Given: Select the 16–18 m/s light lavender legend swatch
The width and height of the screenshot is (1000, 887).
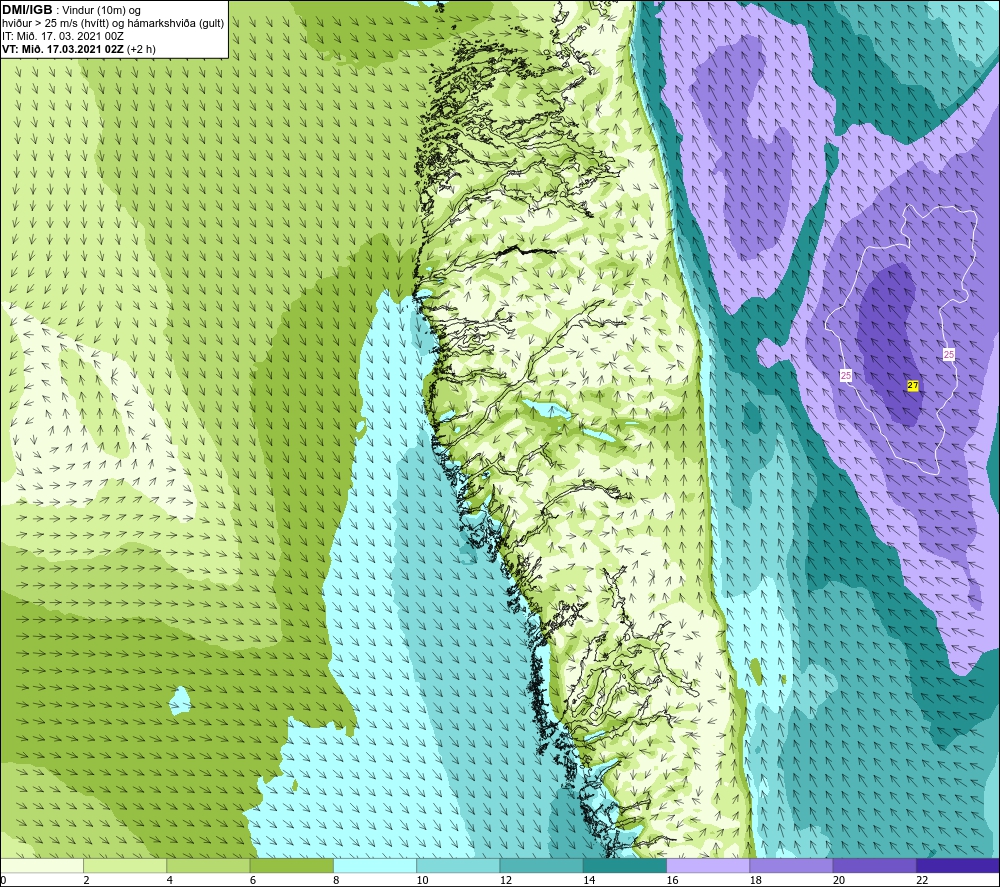Looking at the screenshot, I should (x=708, y=865).
